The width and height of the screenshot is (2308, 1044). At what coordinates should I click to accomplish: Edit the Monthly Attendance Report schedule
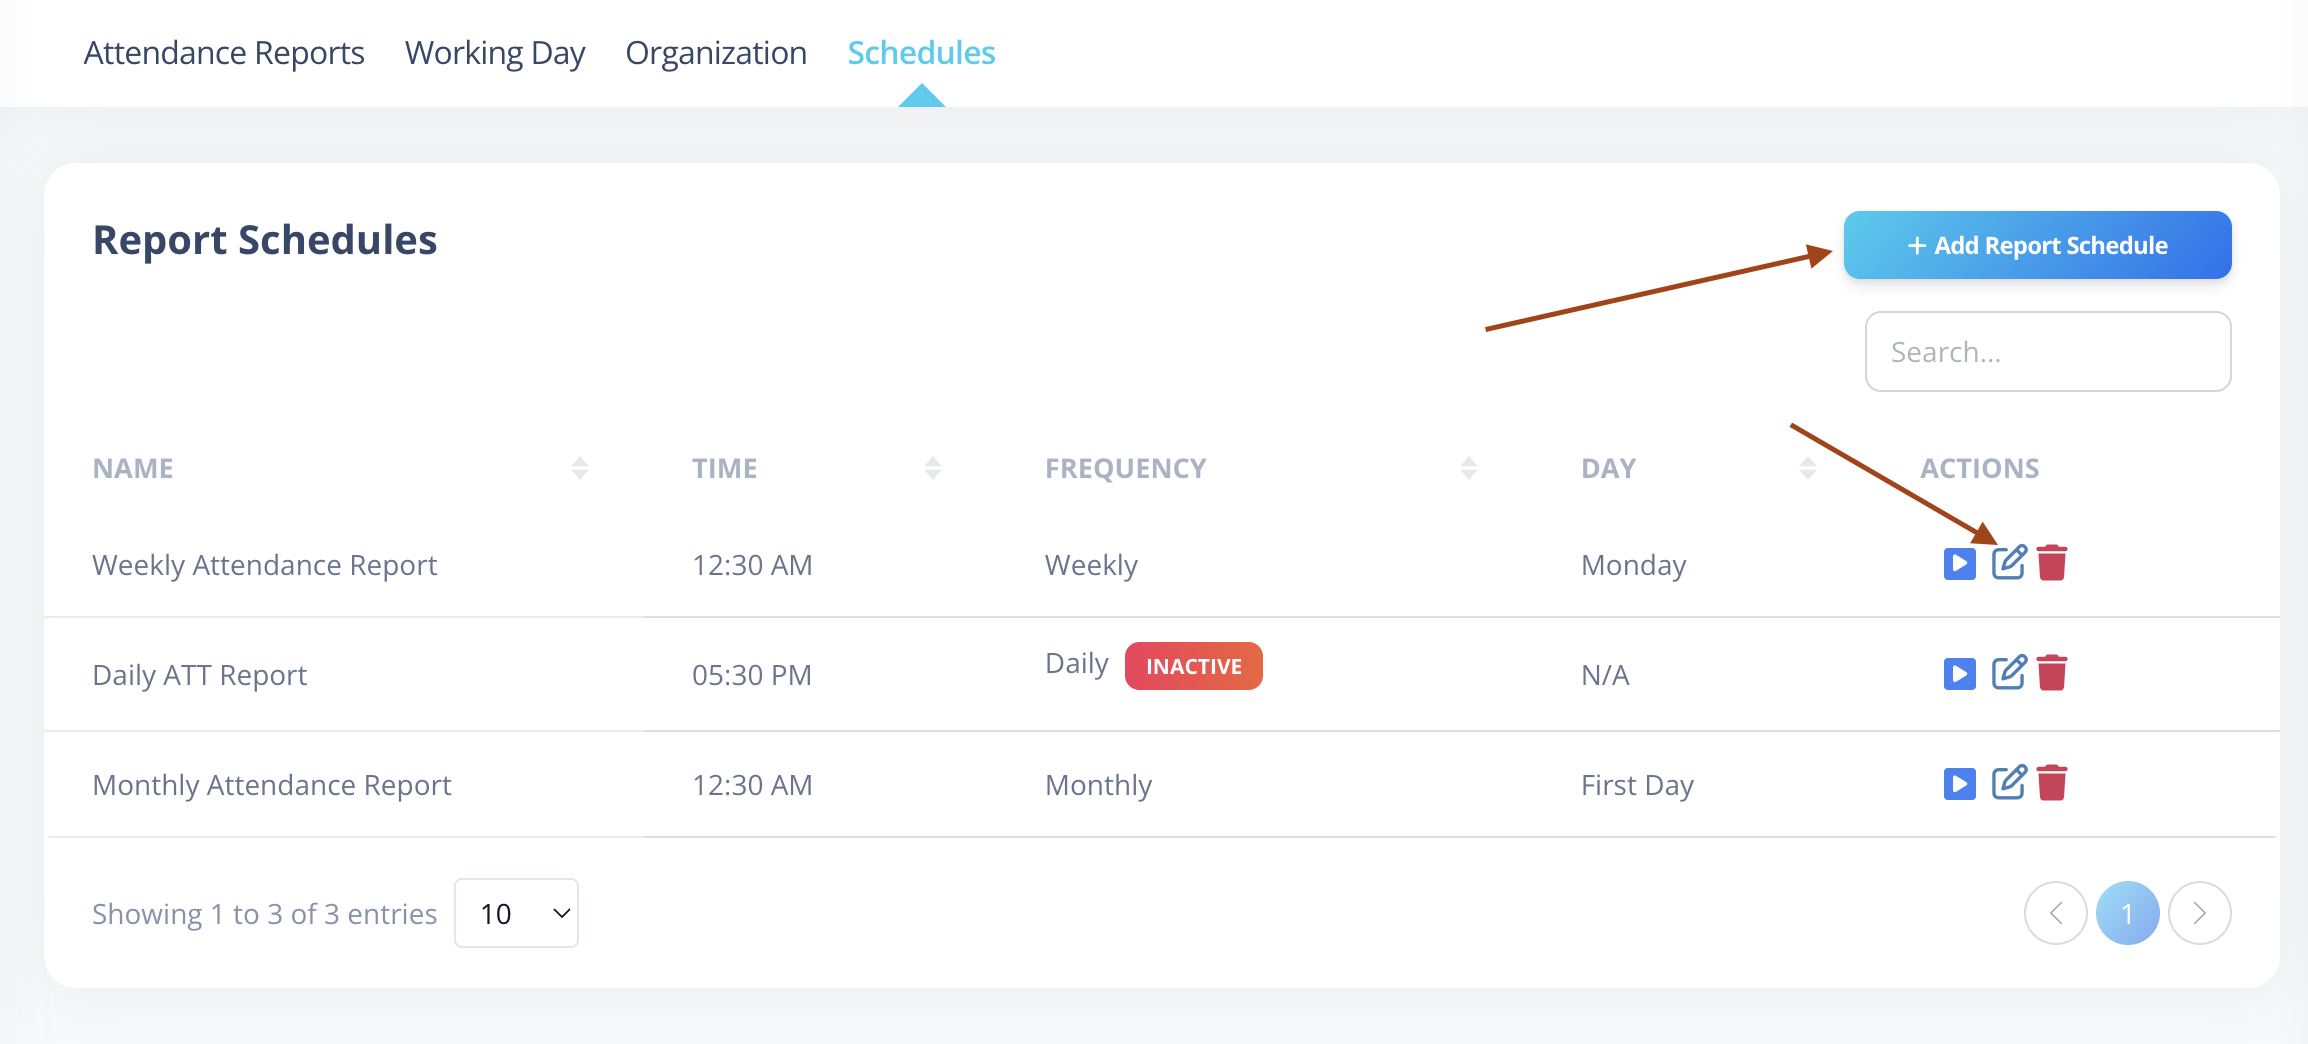2009,783
